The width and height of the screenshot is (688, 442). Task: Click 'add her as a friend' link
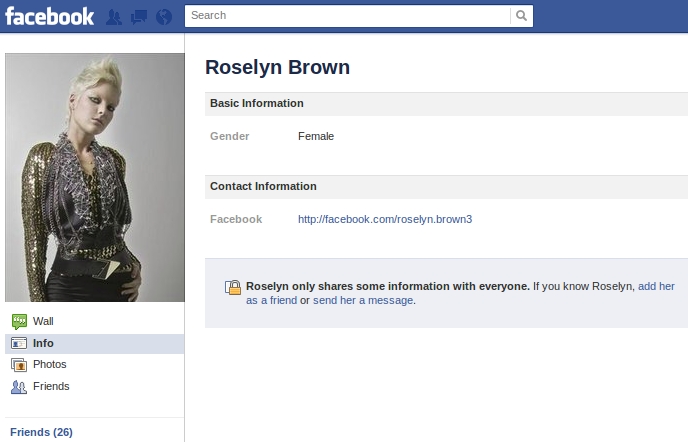(656, 286)
